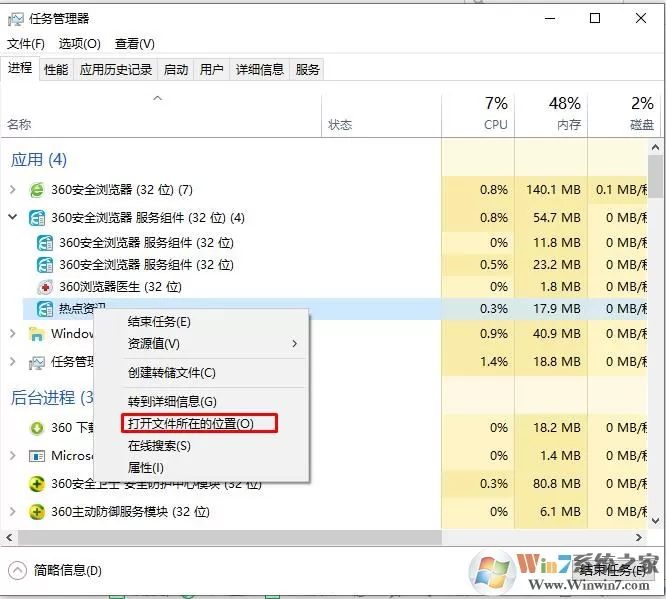This screenshot has width=666, height=599.
Task: Select the 进程 tab
Action: (x=20, y=68)
